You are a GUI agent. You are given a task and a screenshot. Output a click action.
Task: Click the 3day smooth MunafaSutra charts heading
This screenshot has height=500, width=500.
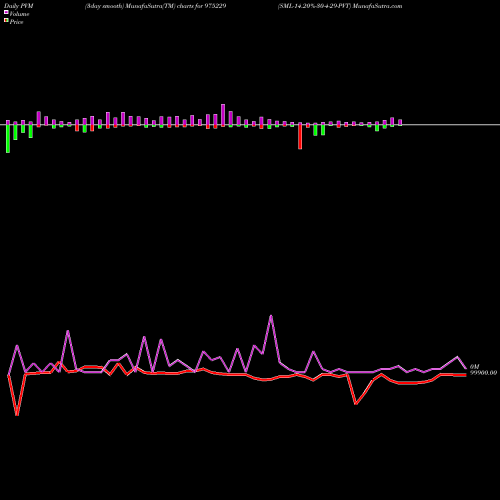[x=156, y=6]
